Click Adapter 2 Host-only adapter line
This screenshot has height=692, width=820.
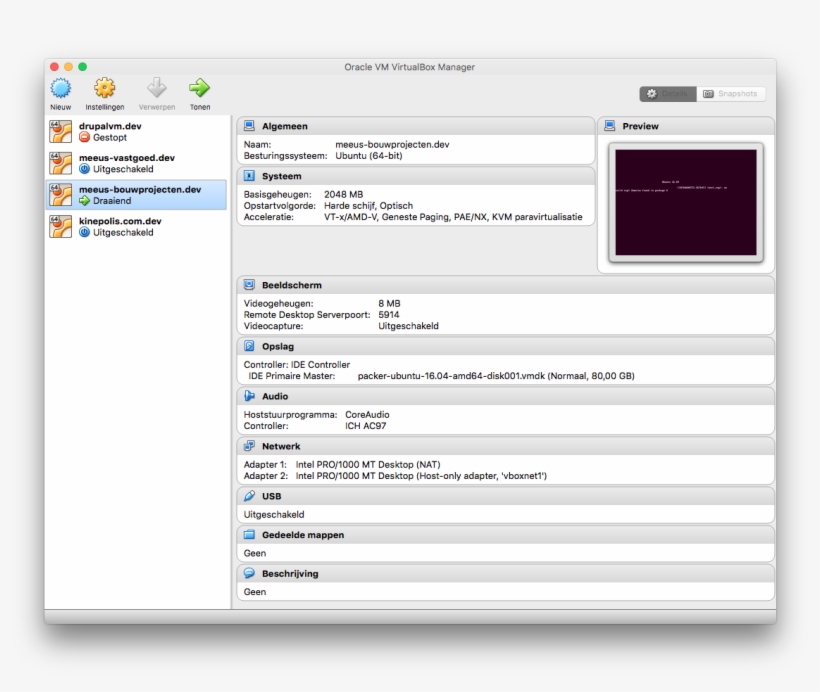point(395,476)
